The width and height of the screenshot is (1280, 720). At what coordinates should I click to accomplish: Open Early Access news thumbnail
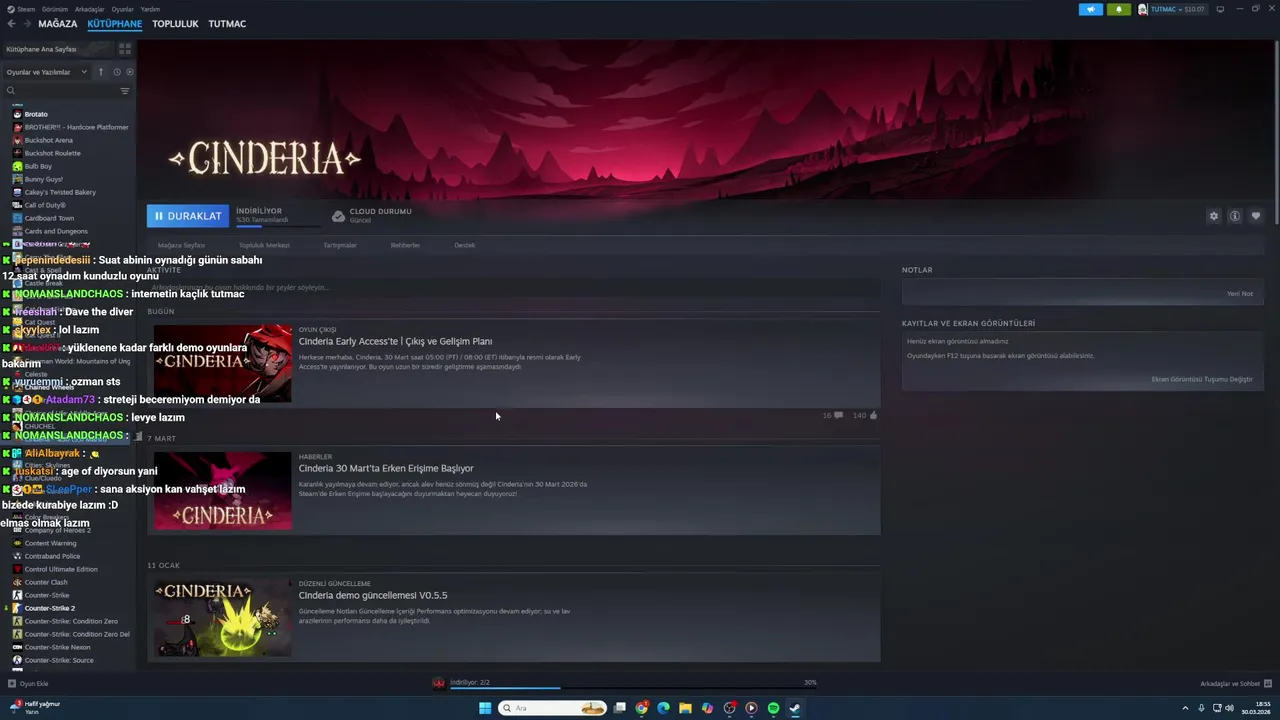223,364
